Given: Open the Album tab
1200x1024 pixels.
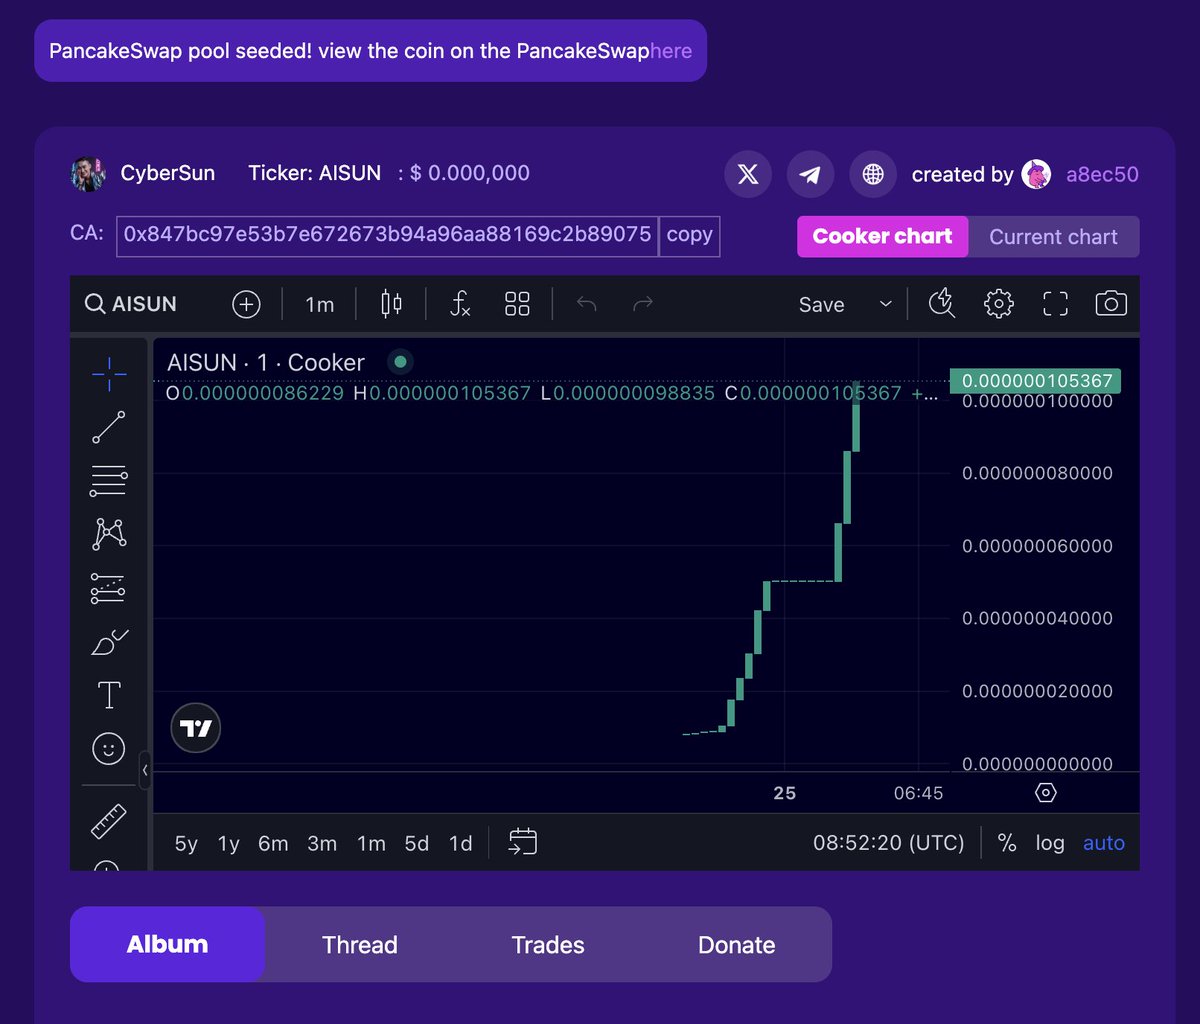Looking at the screenshot, I should 167,945.
